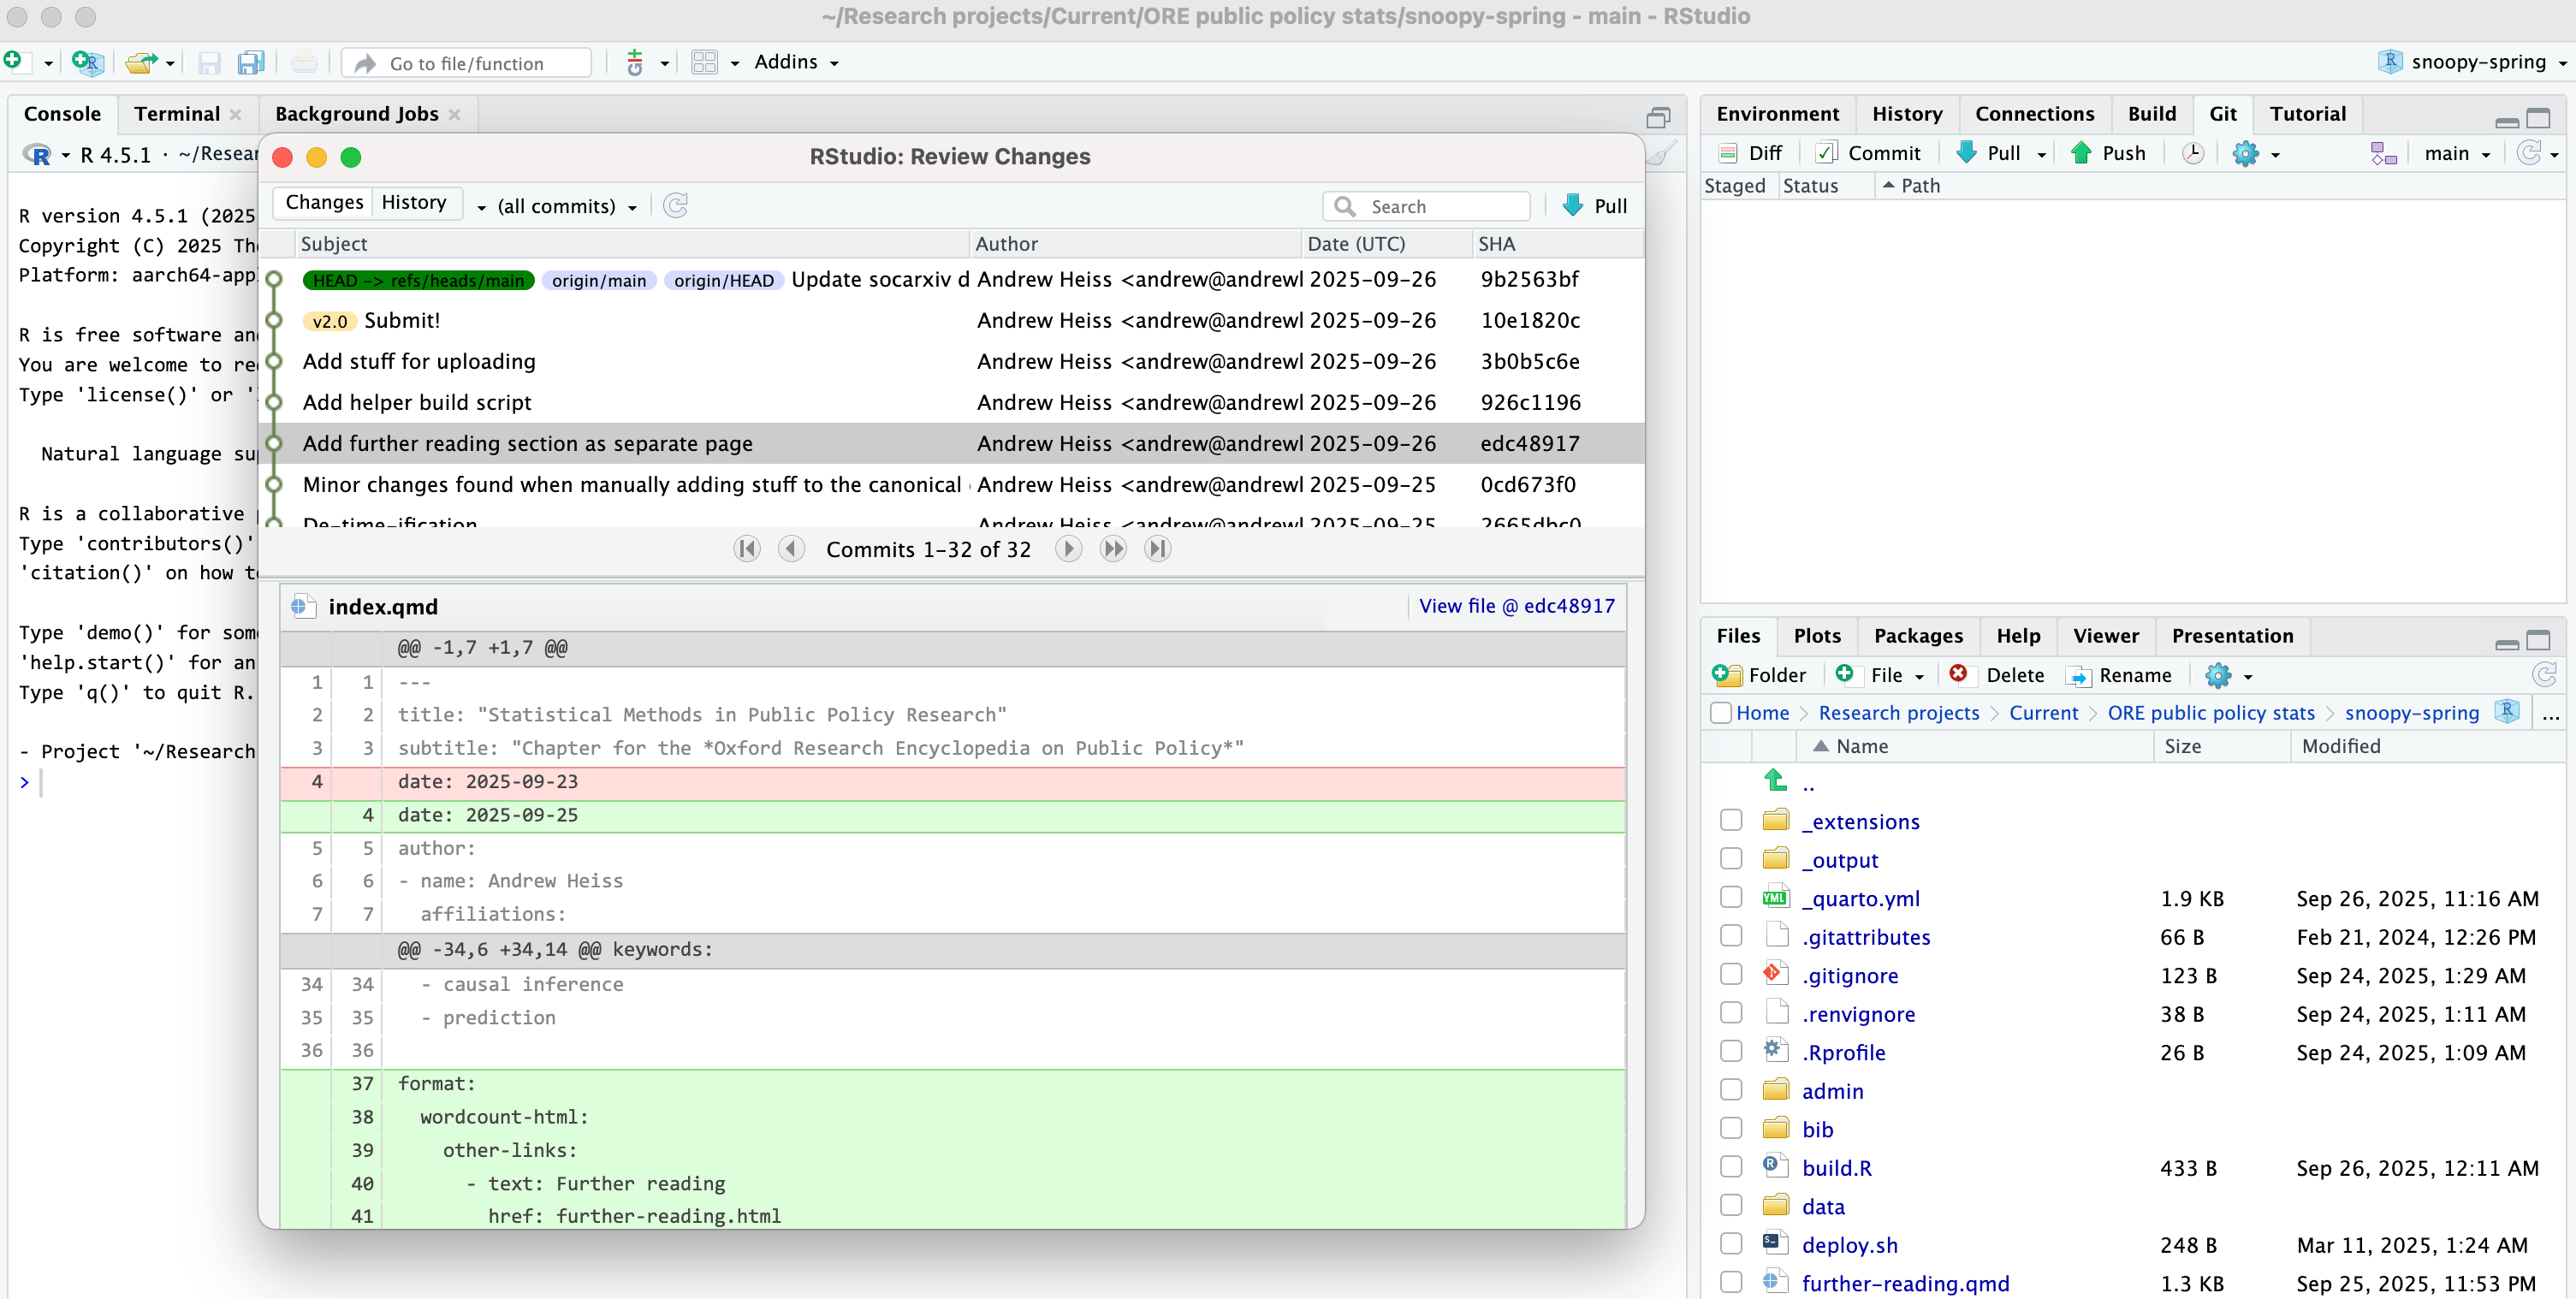Click the Delete file icon
This screenshot has width=2576, height=1299.
click(1959, 675)
